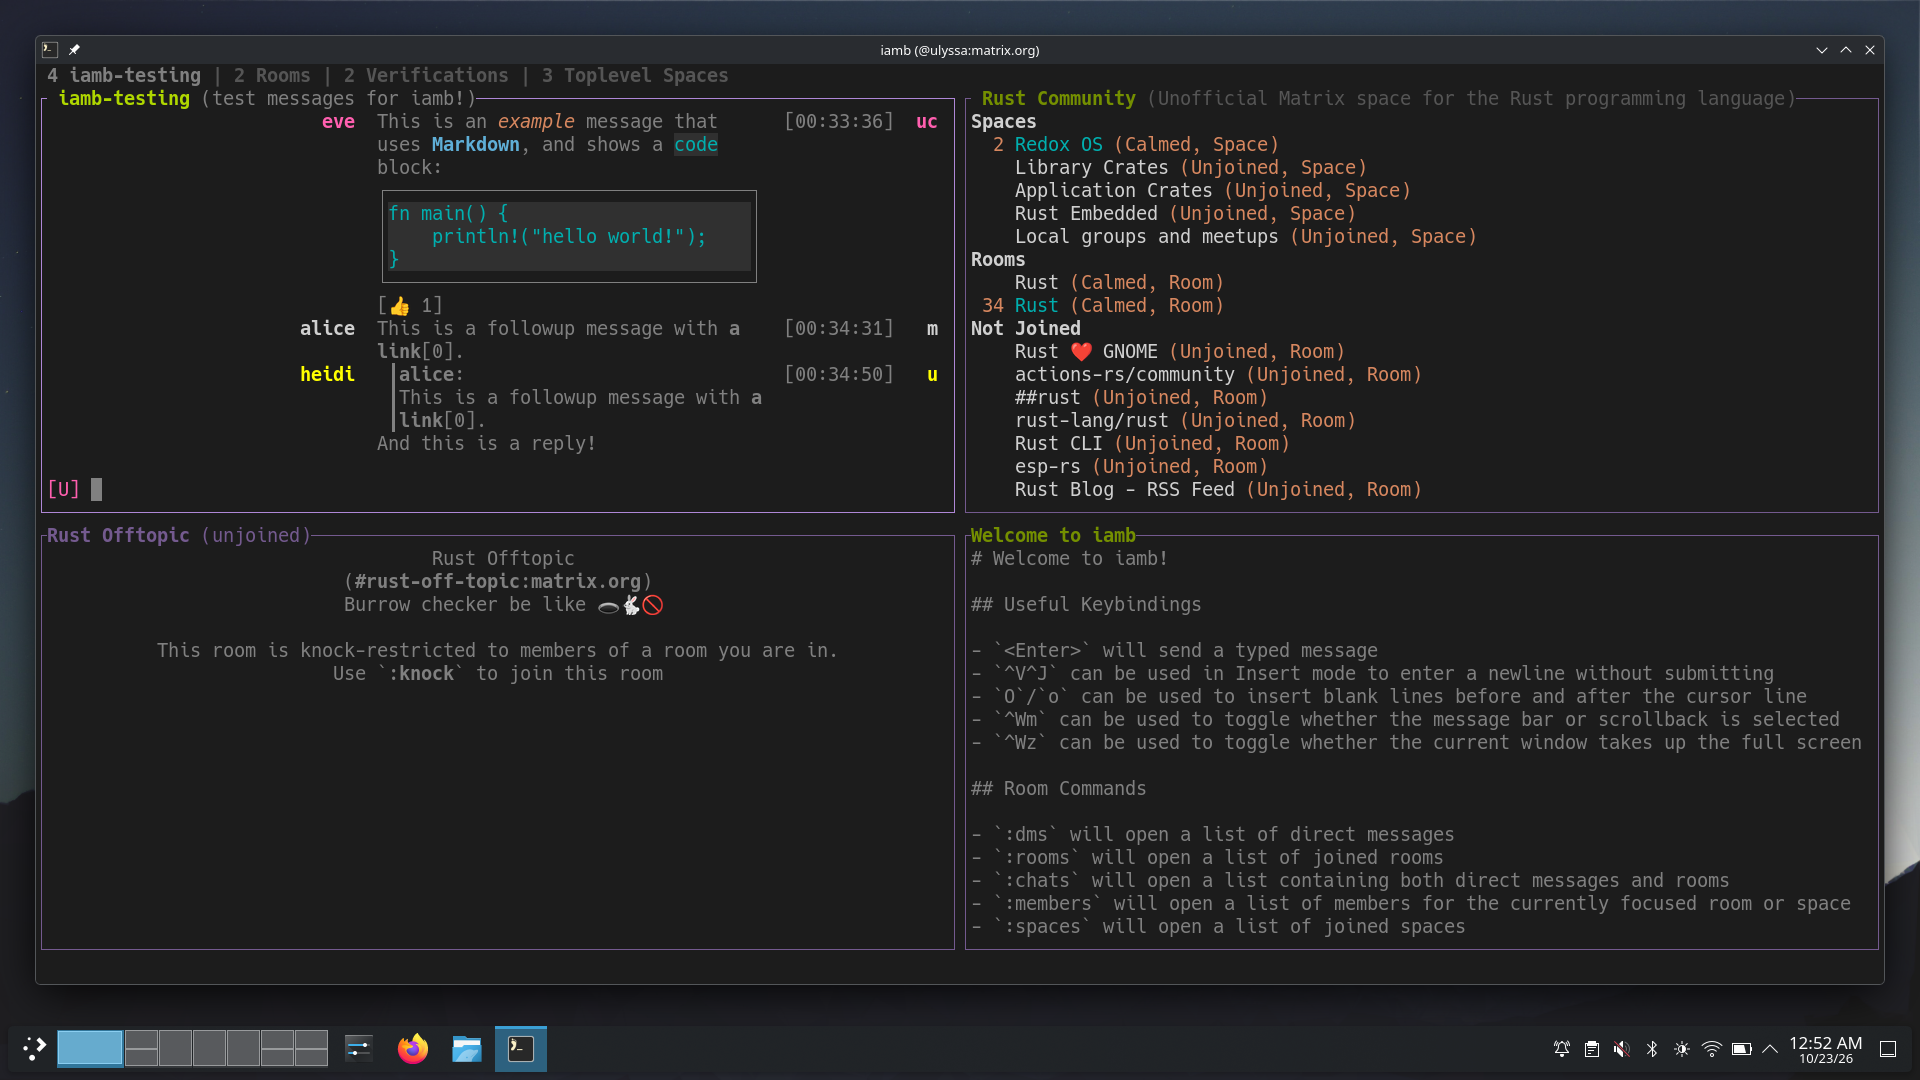Click the Konsole terminal taskbar icon
The image size is (1920, 1080).
click(520, 1048)
